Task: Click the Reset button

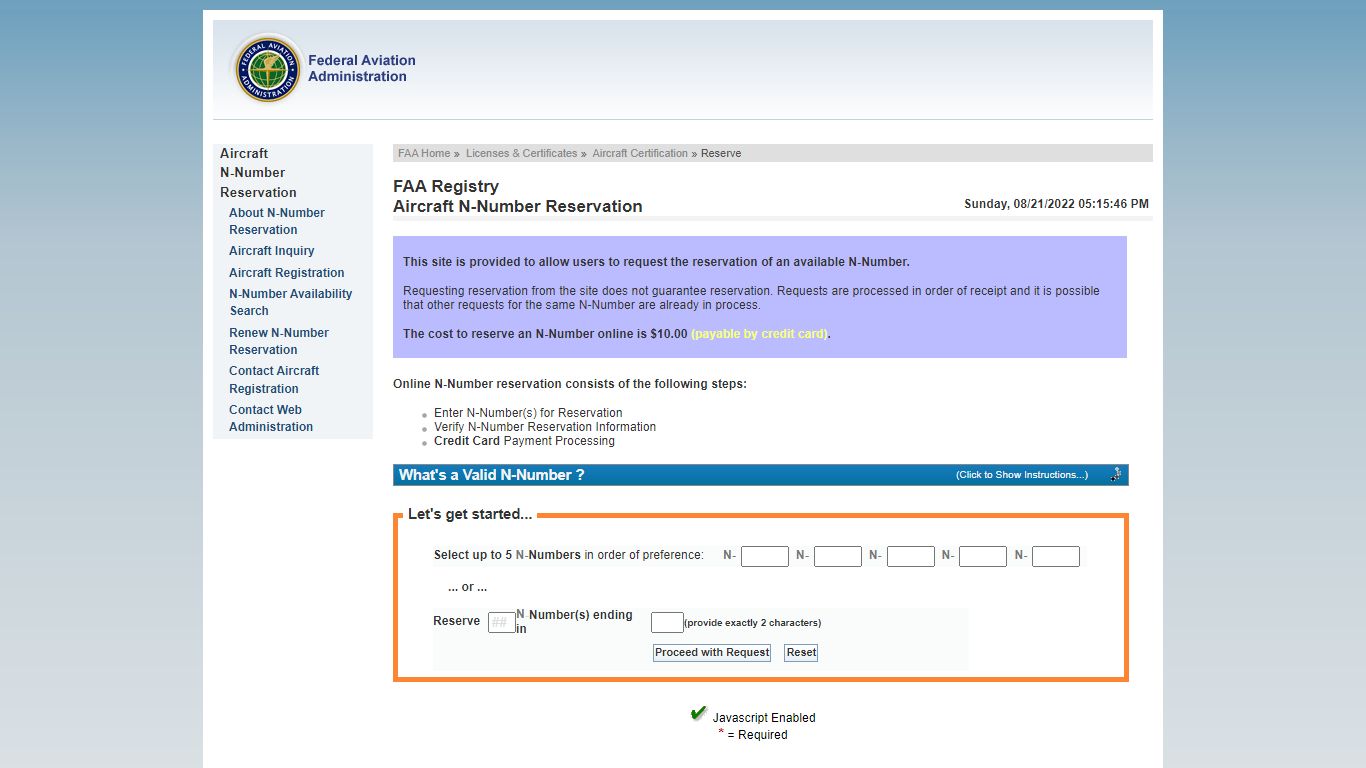Action: coord(801,652)
